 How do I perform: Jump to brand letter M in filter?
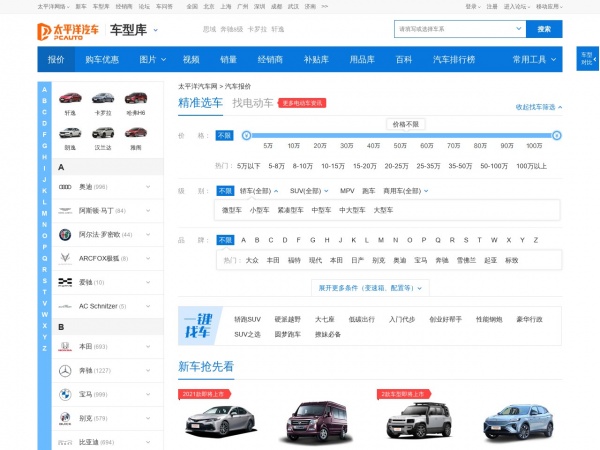(x=381, y=240)
